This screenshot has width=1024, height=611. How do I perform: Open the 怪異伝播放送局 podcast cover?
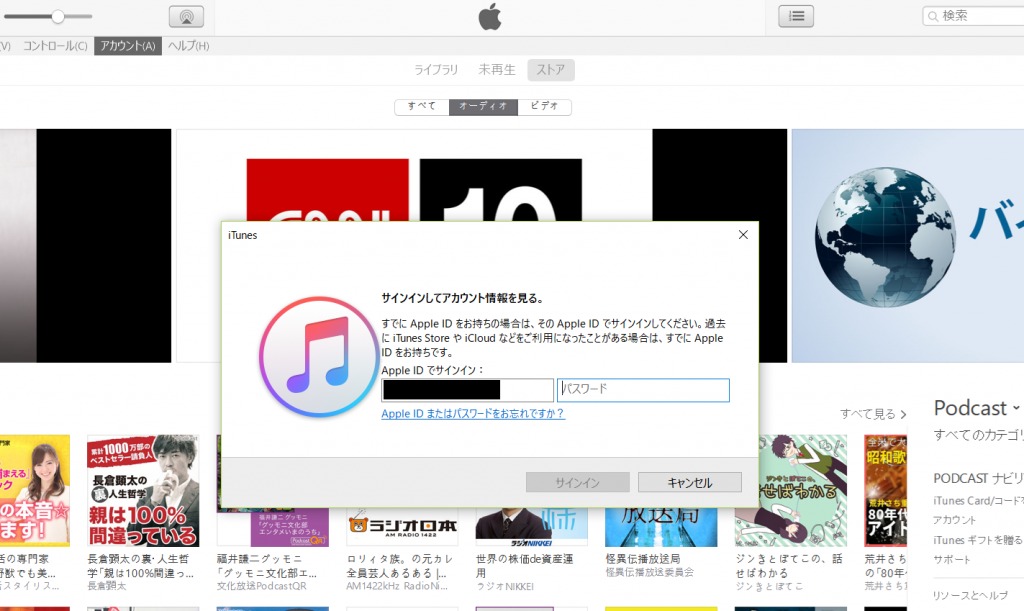(661, 527)
